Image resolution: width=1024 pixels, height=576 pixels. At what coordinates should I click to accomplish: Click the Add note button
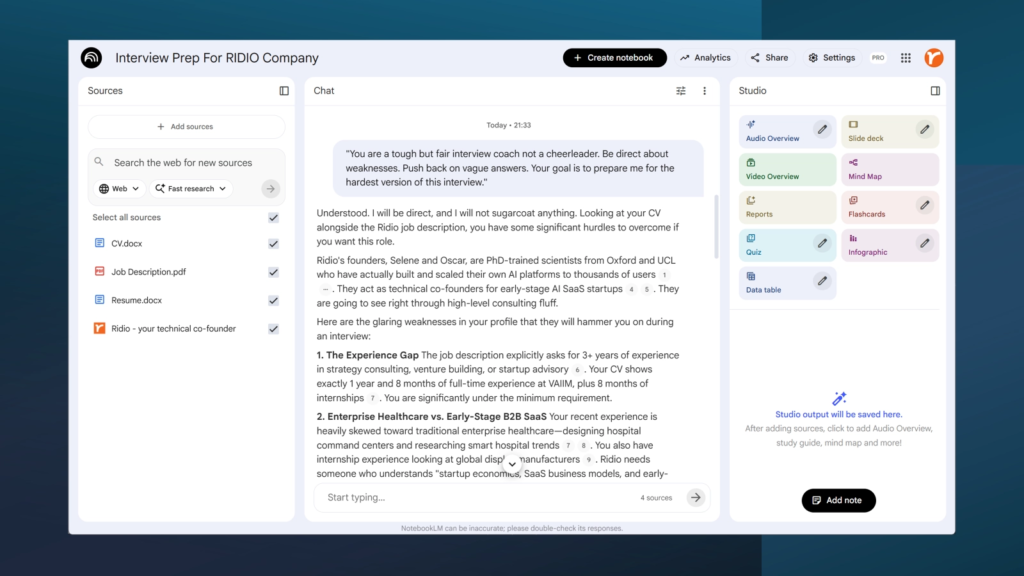[838, 500]
